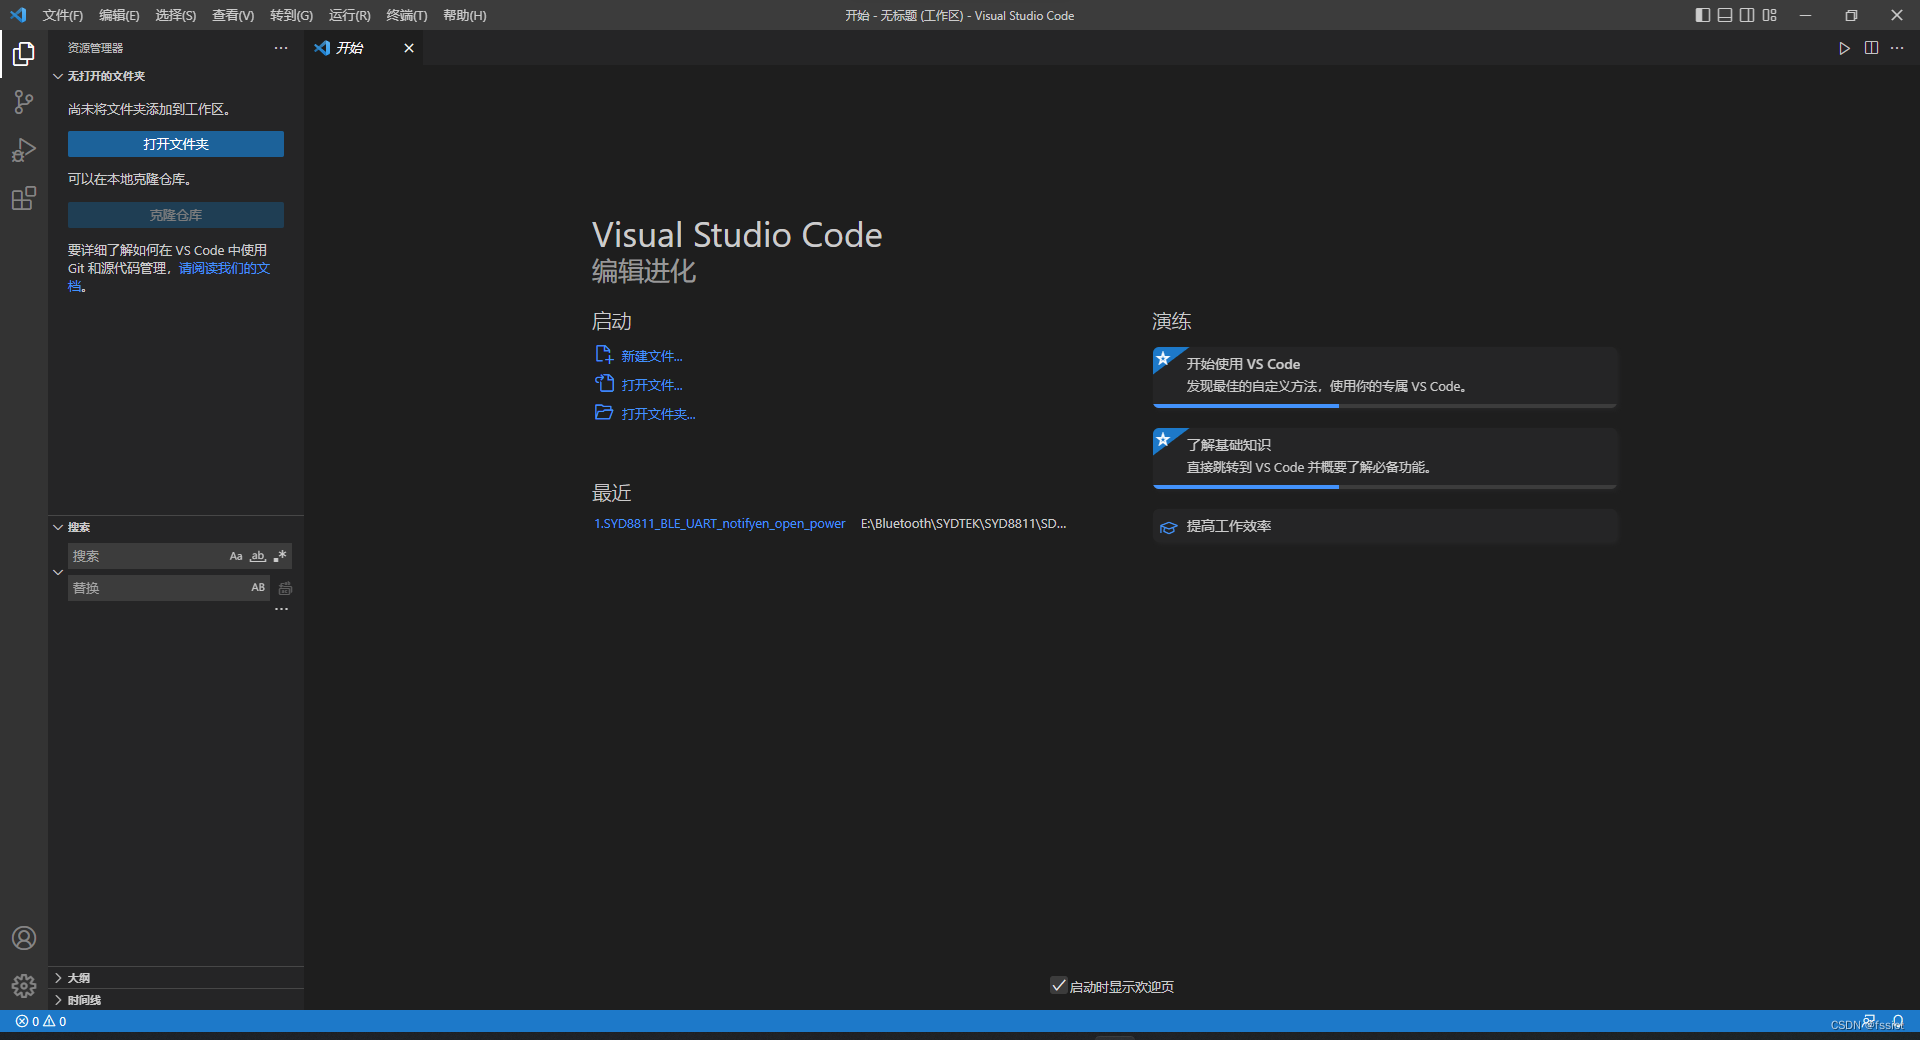Click the Replace All icon beside 替换 field

click(x=285, y=588)
